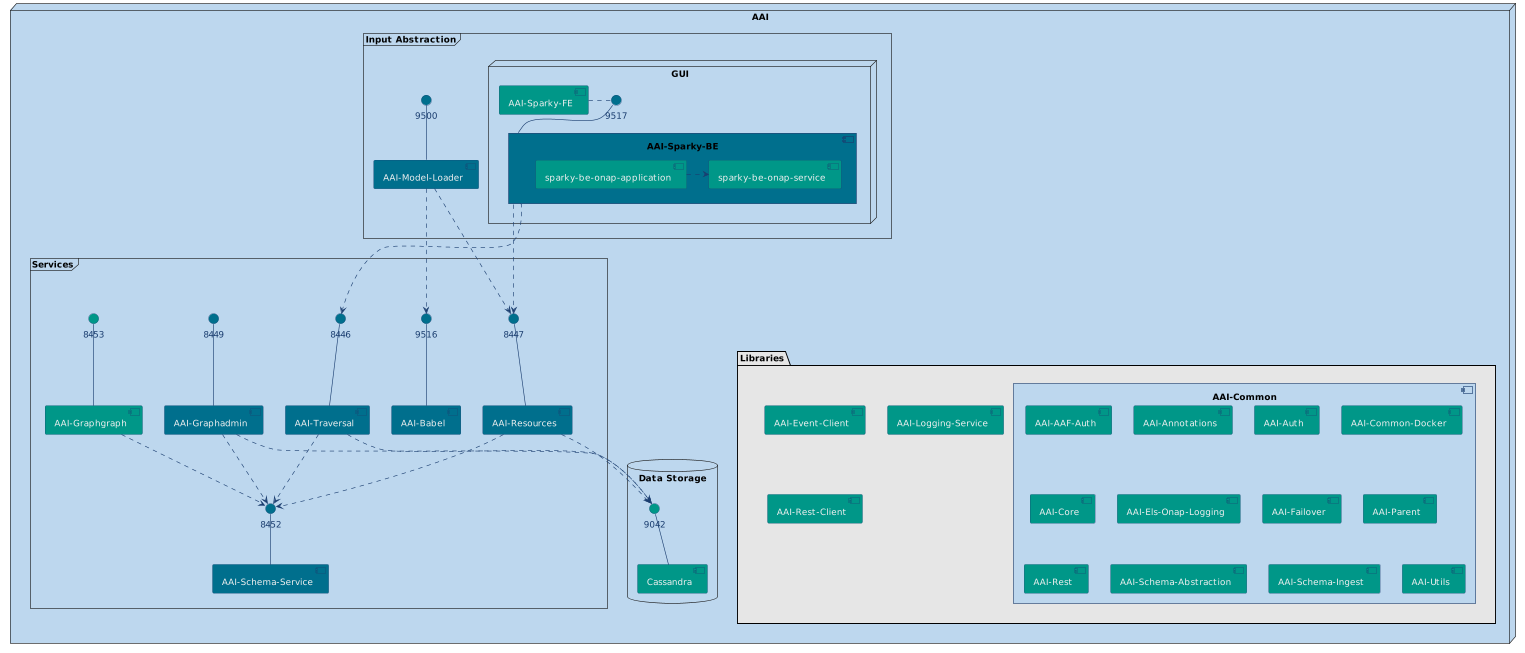Click the AAI-Logging-Service library
The width and height of the screenshot is (1525, 653).
click(945, 420)
